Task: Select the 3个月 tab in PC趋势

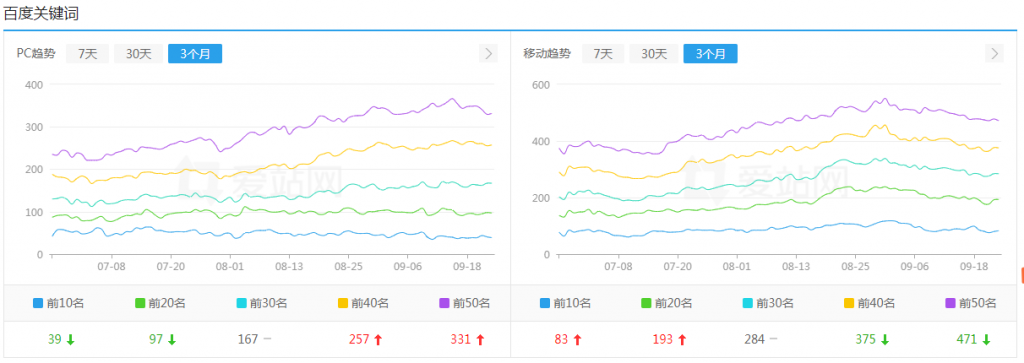Action: (195, 54)
